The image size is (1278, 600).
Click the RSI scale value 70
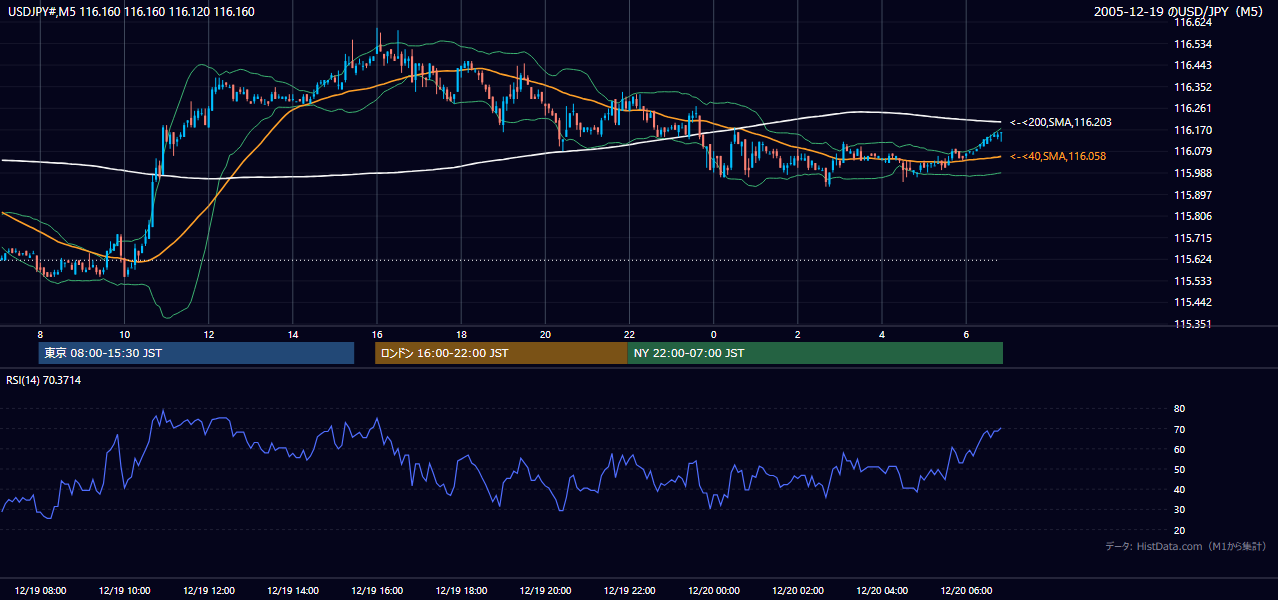point(1179,429)
